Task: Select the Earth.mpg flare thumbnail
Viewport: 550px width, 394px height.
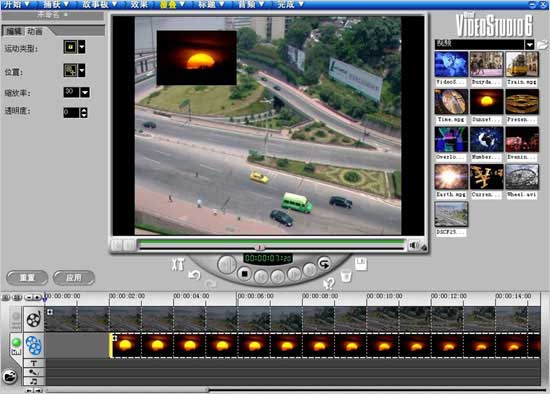Action: tap(451, 177)
